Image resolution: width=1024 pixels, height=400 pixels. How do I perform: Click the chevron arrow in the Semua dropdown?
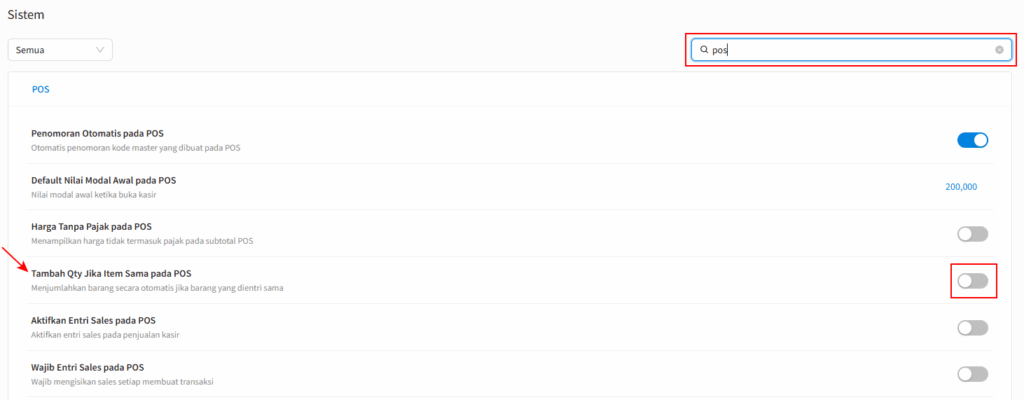tap(101, 50)
